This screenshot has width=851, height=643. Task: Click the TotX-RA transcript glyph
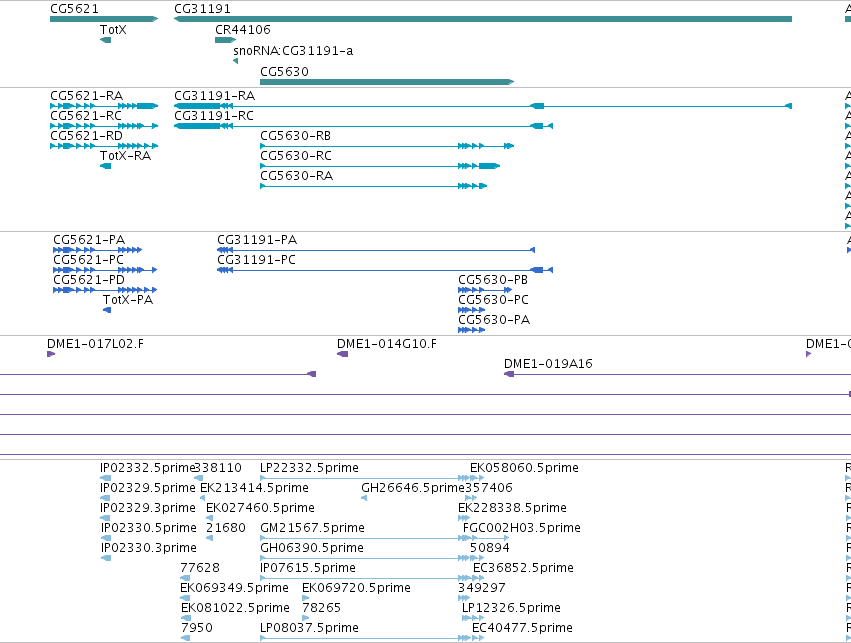pos(106,166)
